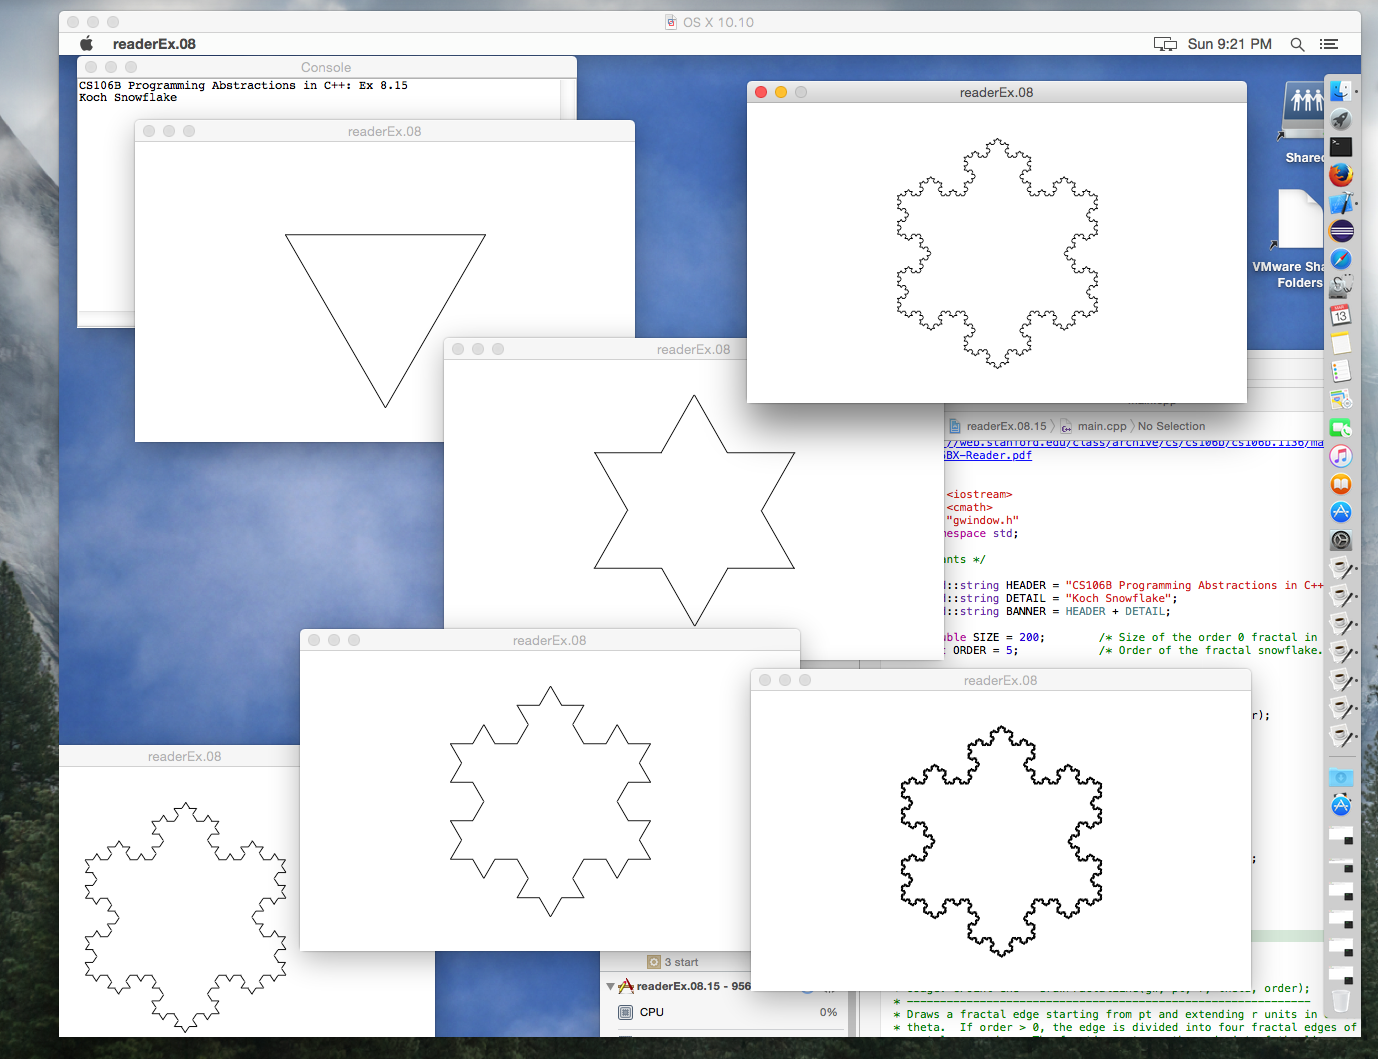Open System Preferences from the Dock
Screen dimensions: 1378x1059
(1341, 540)
